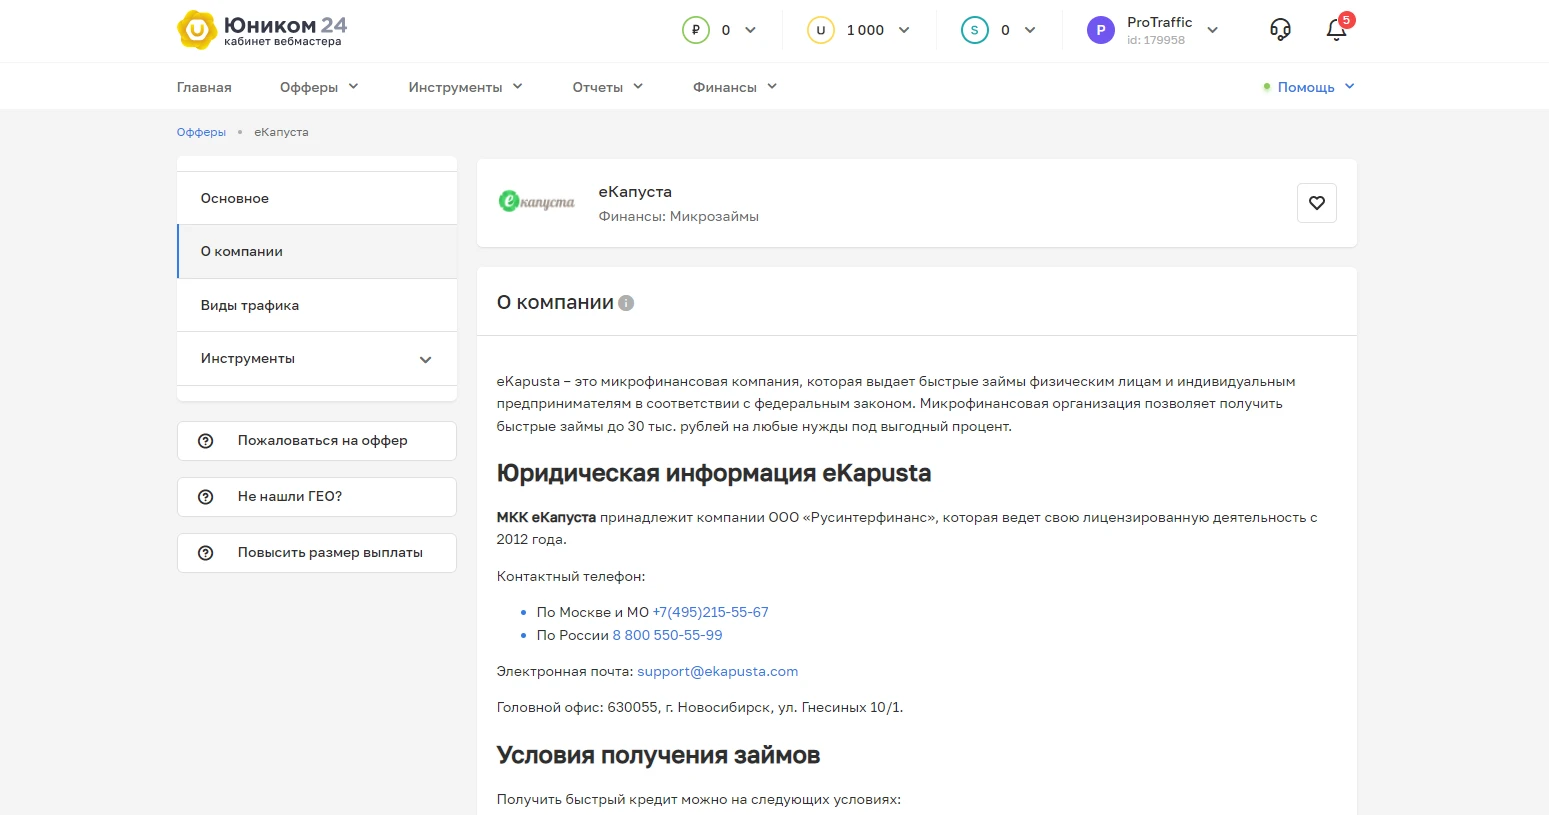Select the Виды трафика sidebar section
The width and height of the screenshot is (1549, 815).
coord(317,305)
